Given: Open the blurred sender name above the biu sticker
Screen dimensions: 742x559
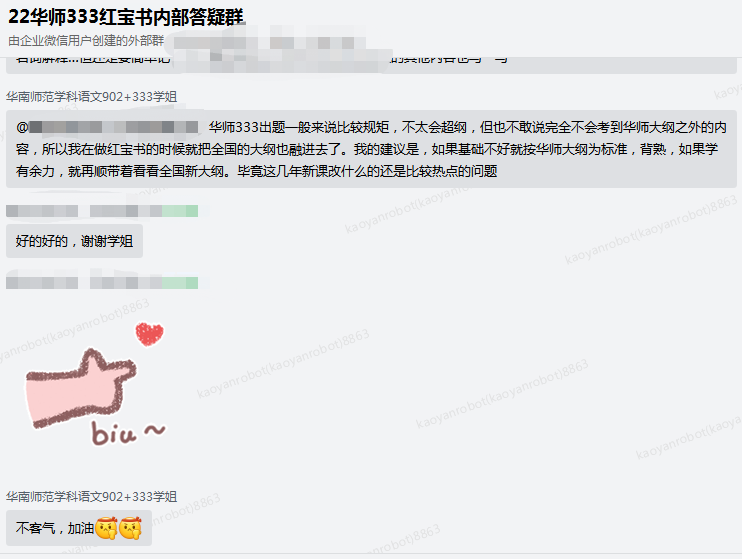Looking at the screenshot, I should coord(42,283).
